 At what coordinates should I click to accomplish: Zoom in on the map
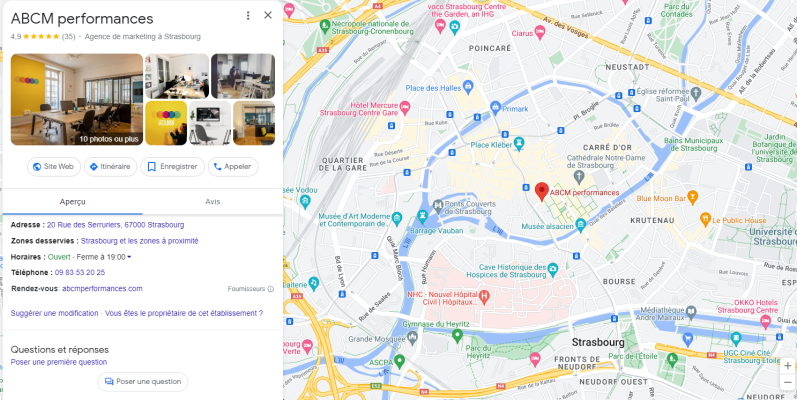788,366
